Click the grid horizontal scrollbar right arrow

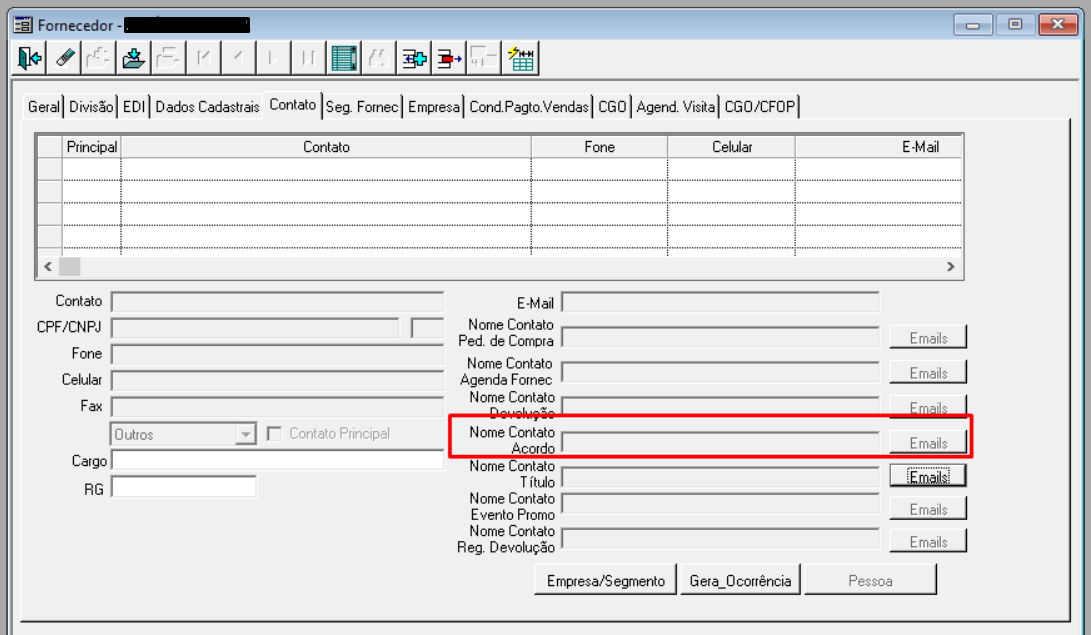click(950, 266)
